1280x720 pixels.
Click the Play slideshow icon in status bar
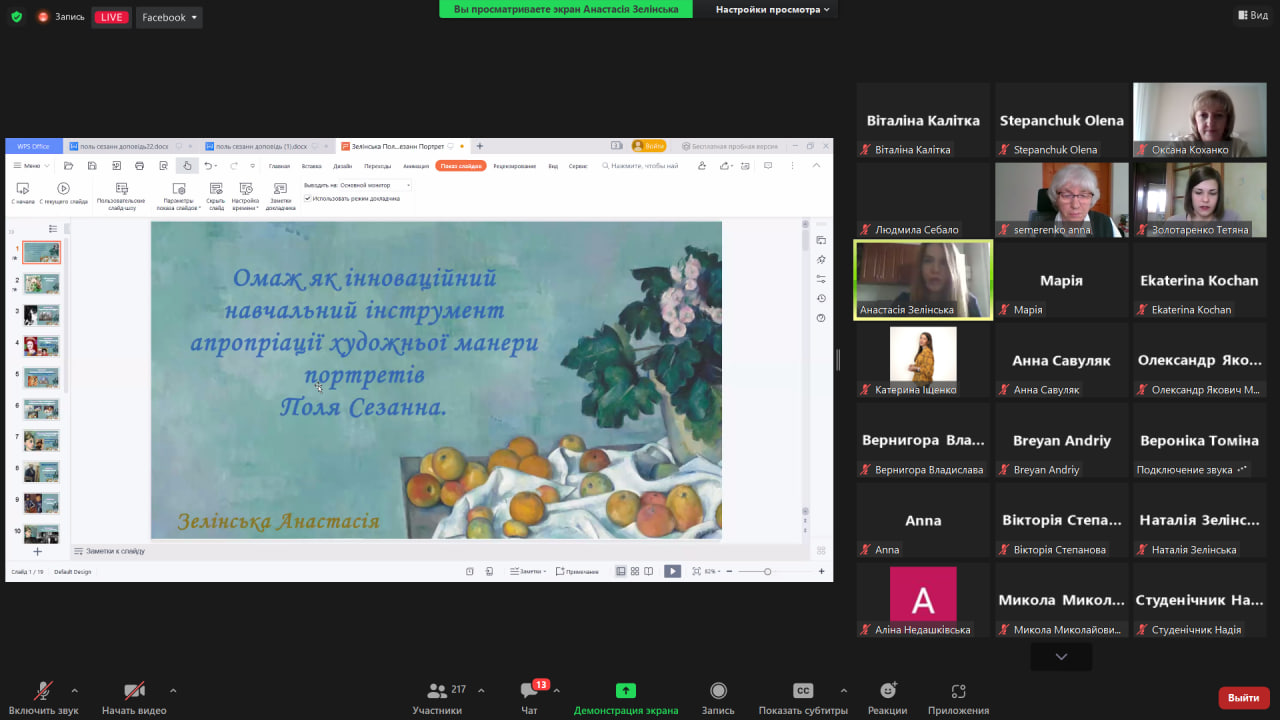click(x=672, y=571)
